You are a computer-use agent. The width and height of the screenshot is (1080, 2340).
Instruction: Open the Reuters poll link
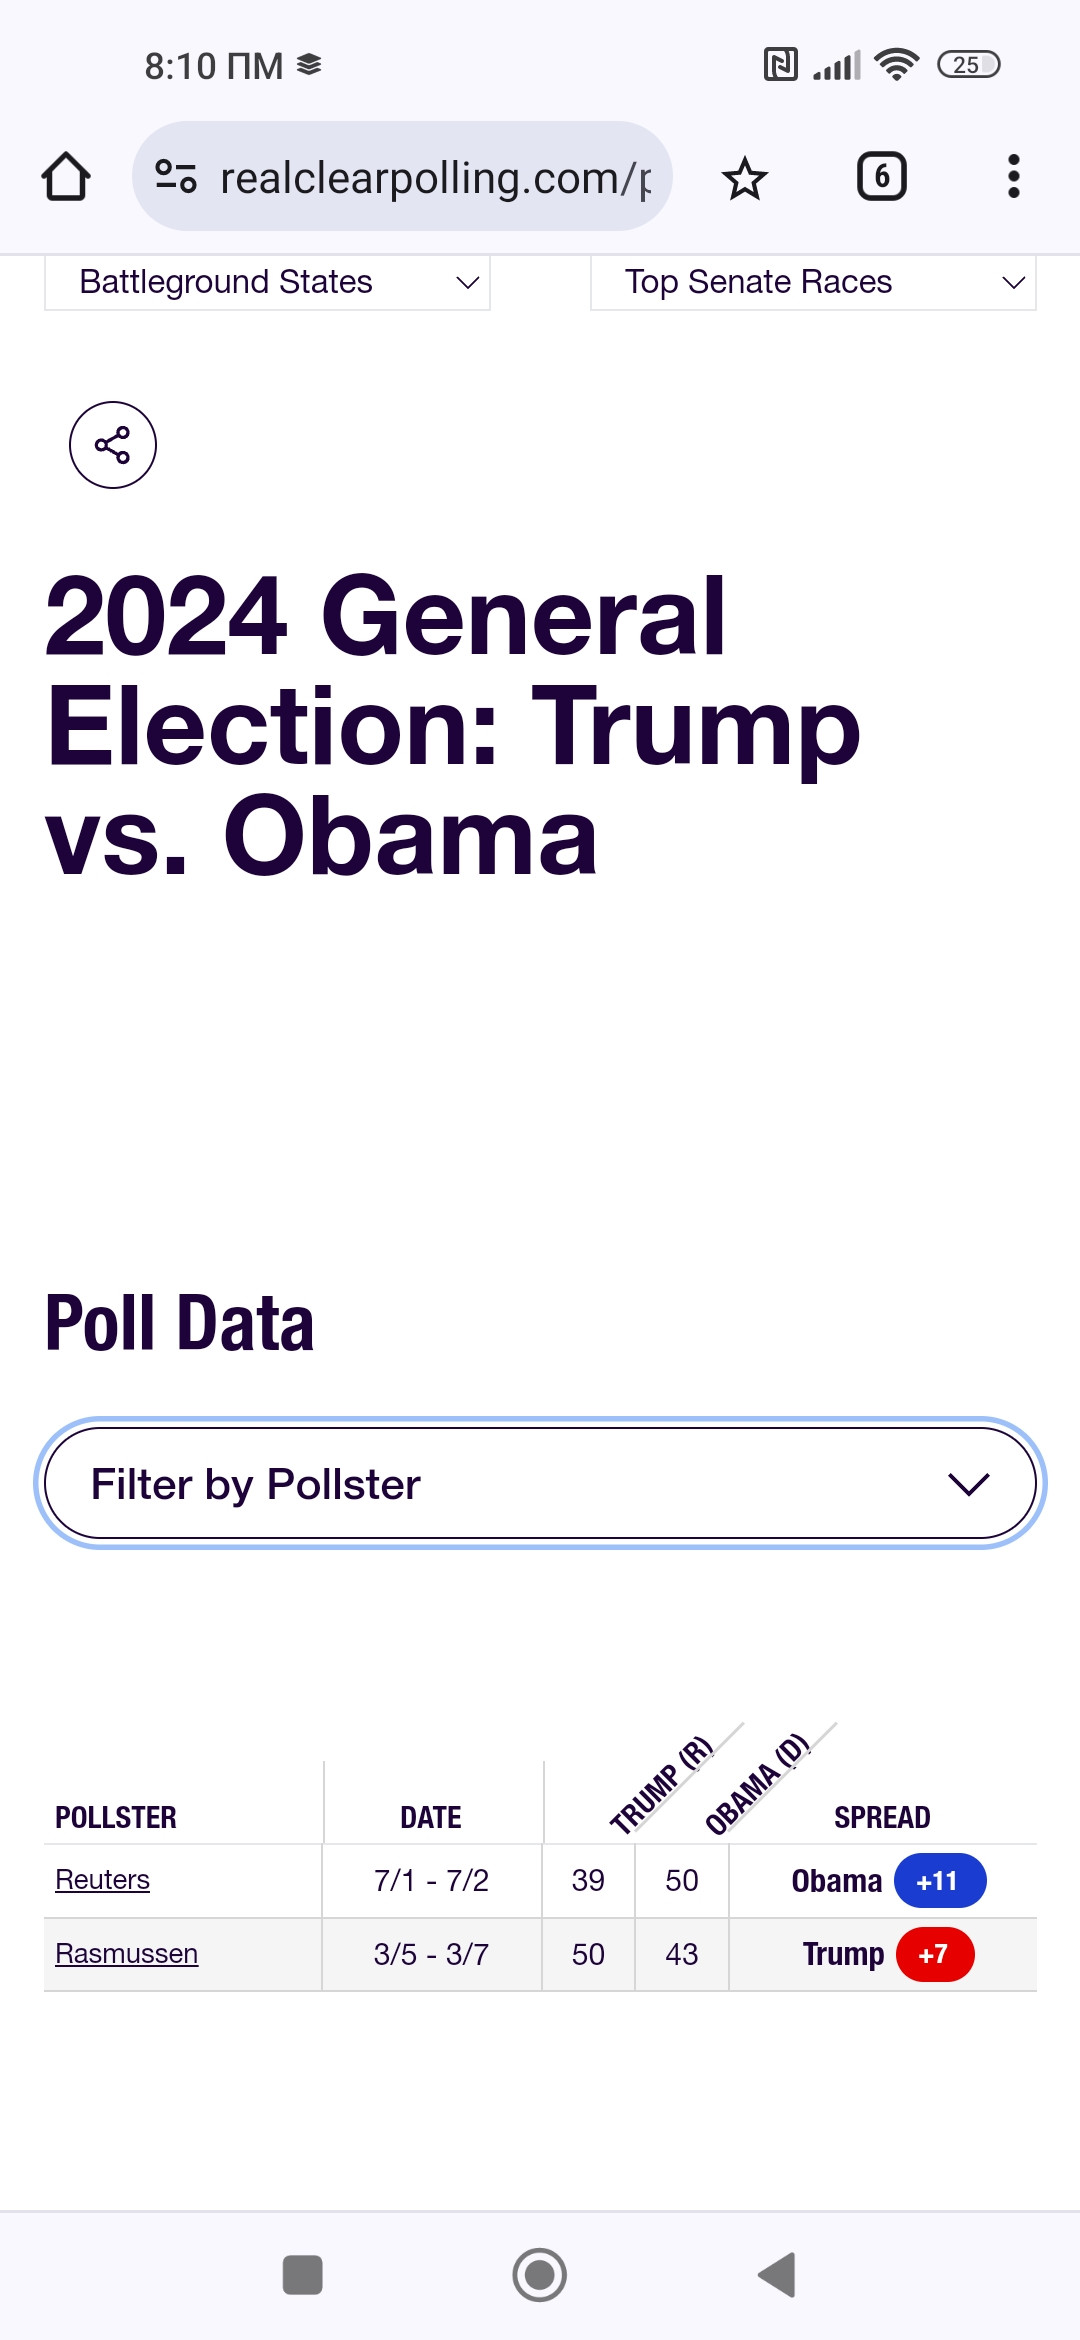pyautogui.click(x=102, y=1880)
